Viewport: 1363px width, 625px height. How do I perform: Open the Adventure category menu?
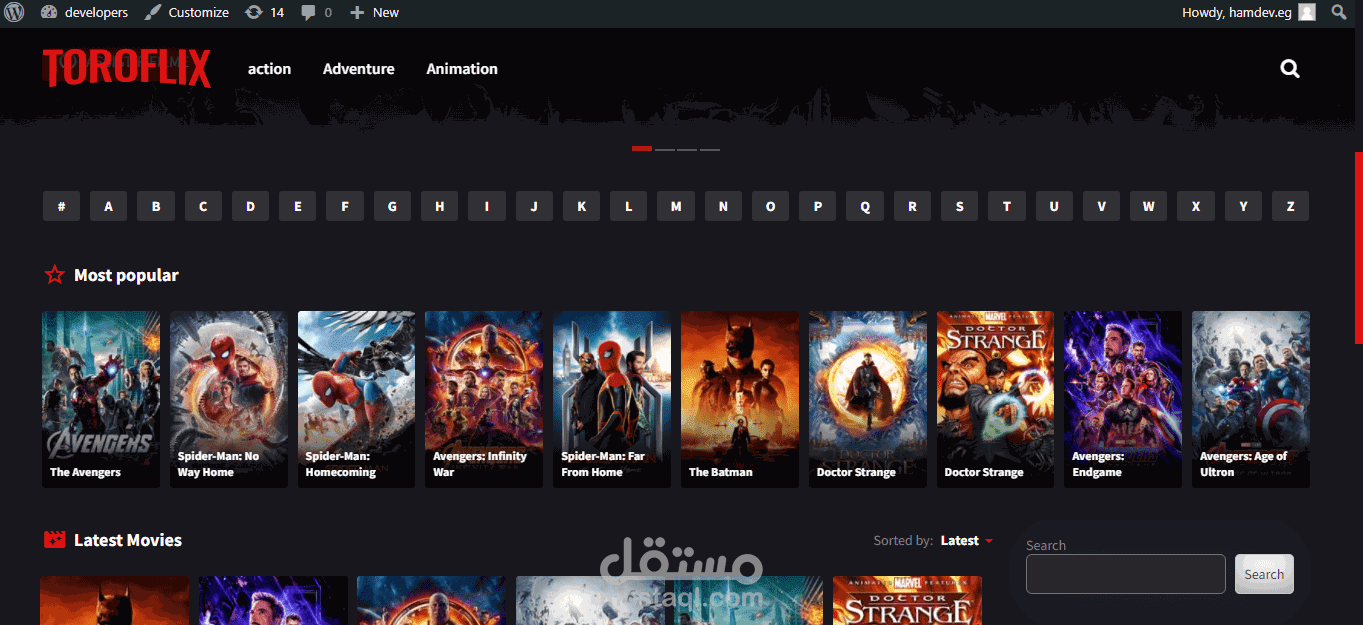(x=358, y=69)
